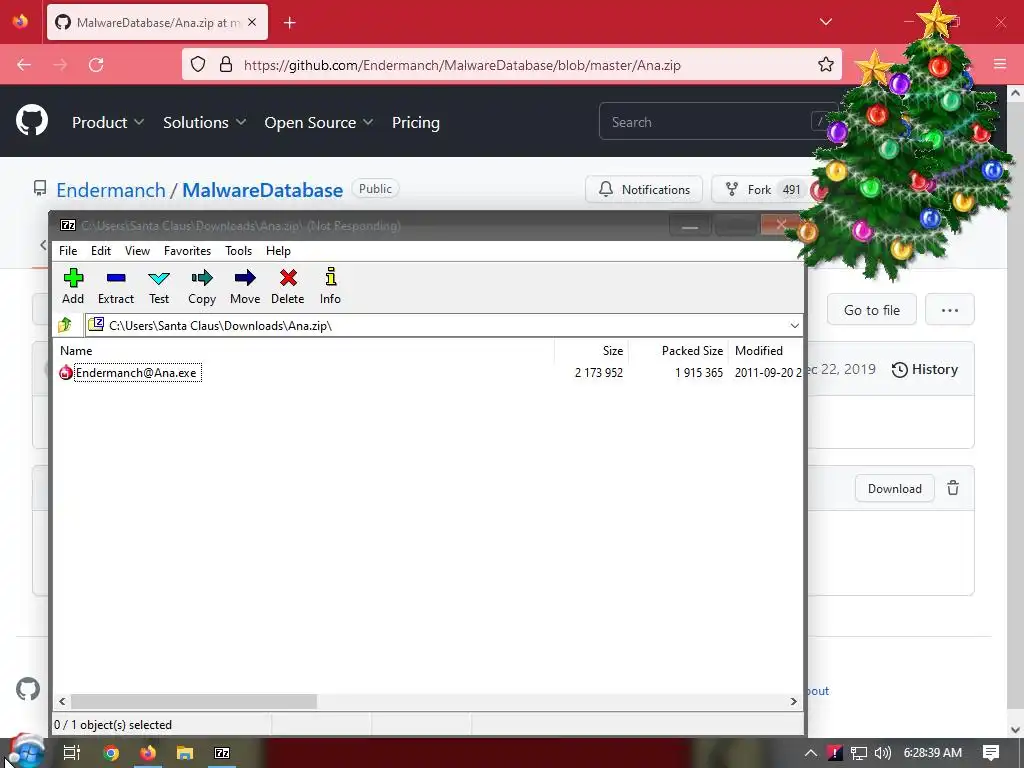Screen dimensions: 1024x768
Task: Click the archive path input field
Action: [436, 325]
